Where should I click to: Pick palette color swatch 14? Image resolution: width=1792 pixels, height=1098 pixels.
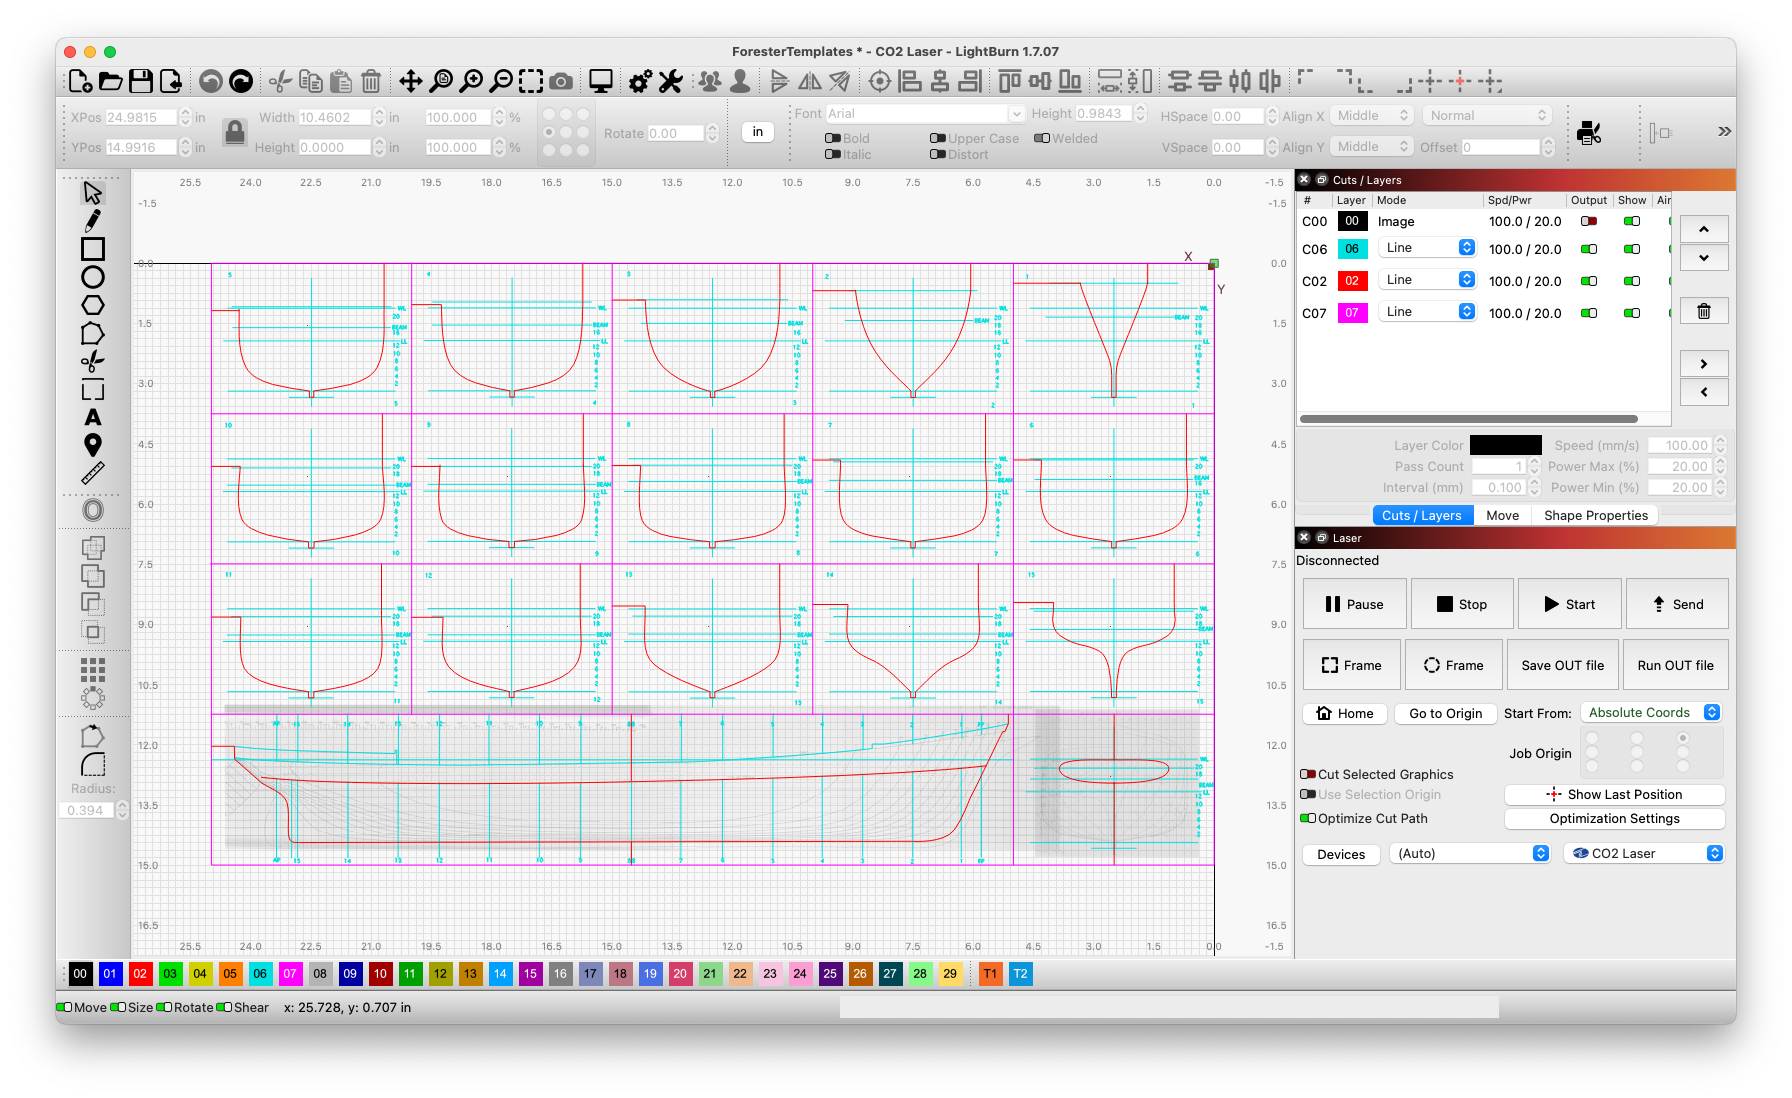coord(500,973)
